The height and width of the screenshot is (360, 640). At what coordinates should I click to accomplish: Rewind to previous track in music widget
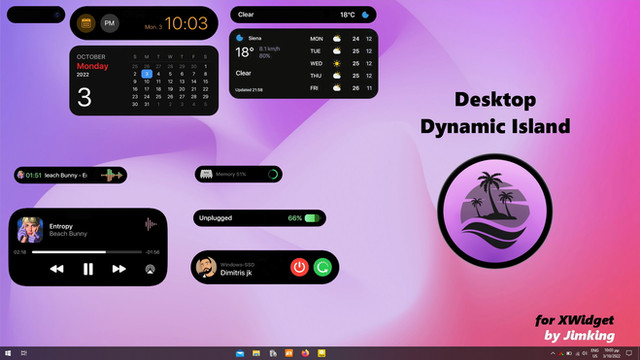pyautogui.click(x=57, y=269)
